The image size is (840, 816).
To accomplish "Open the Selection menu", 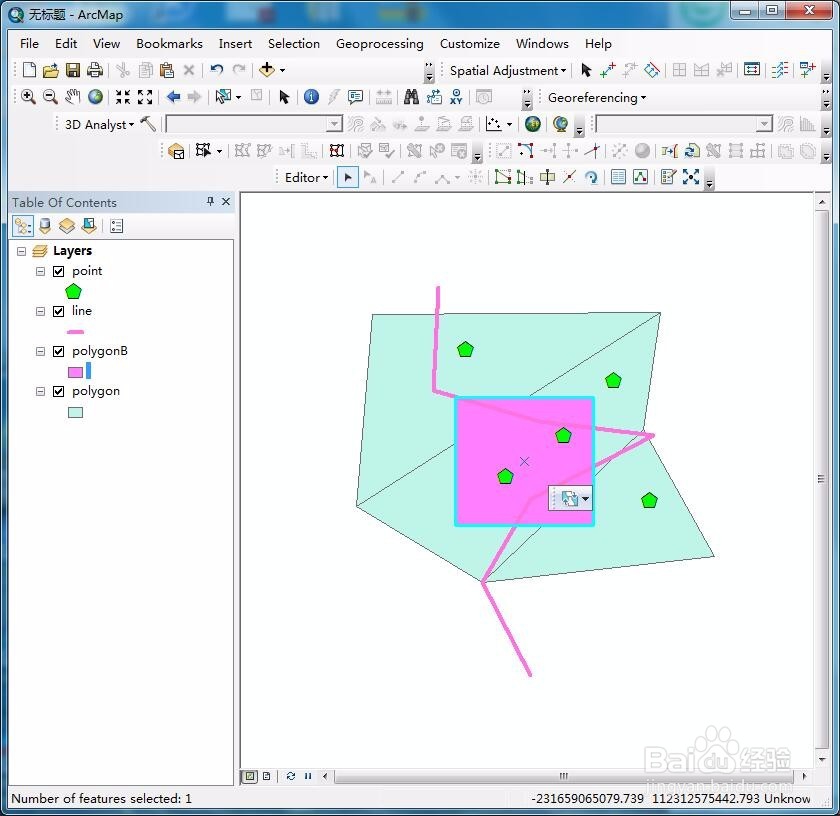I will point(294,43).
